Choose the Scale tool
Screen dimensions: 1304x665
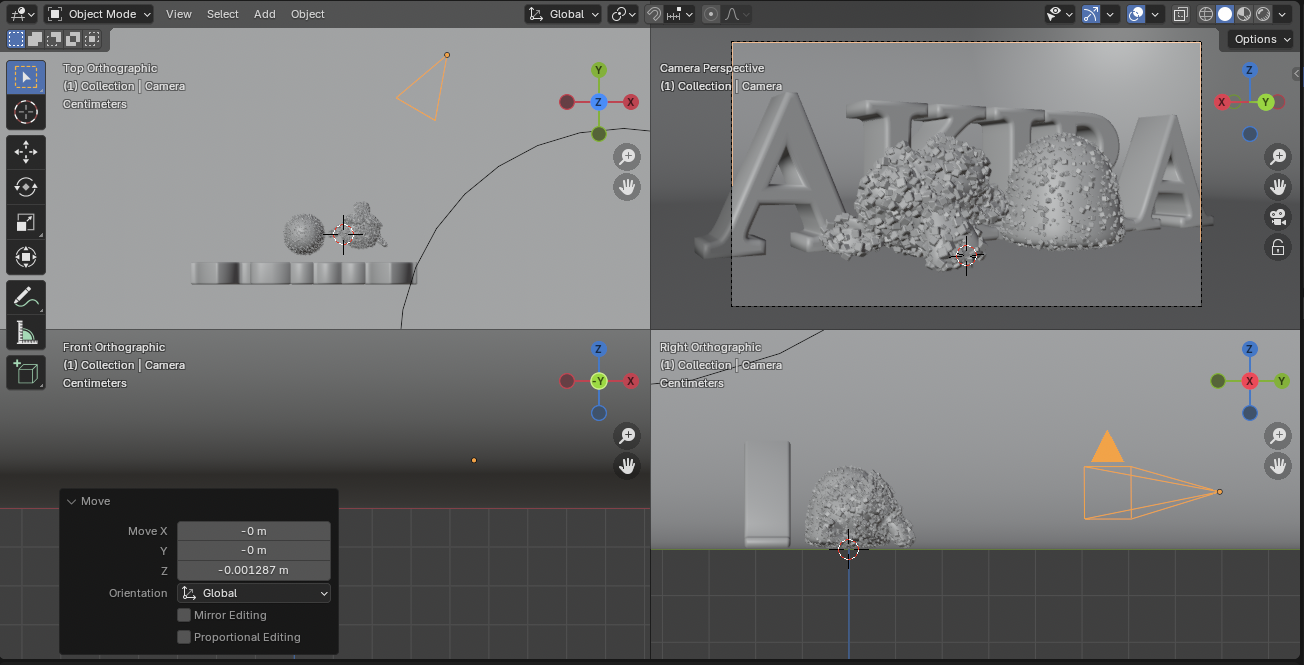pos(26,222)
